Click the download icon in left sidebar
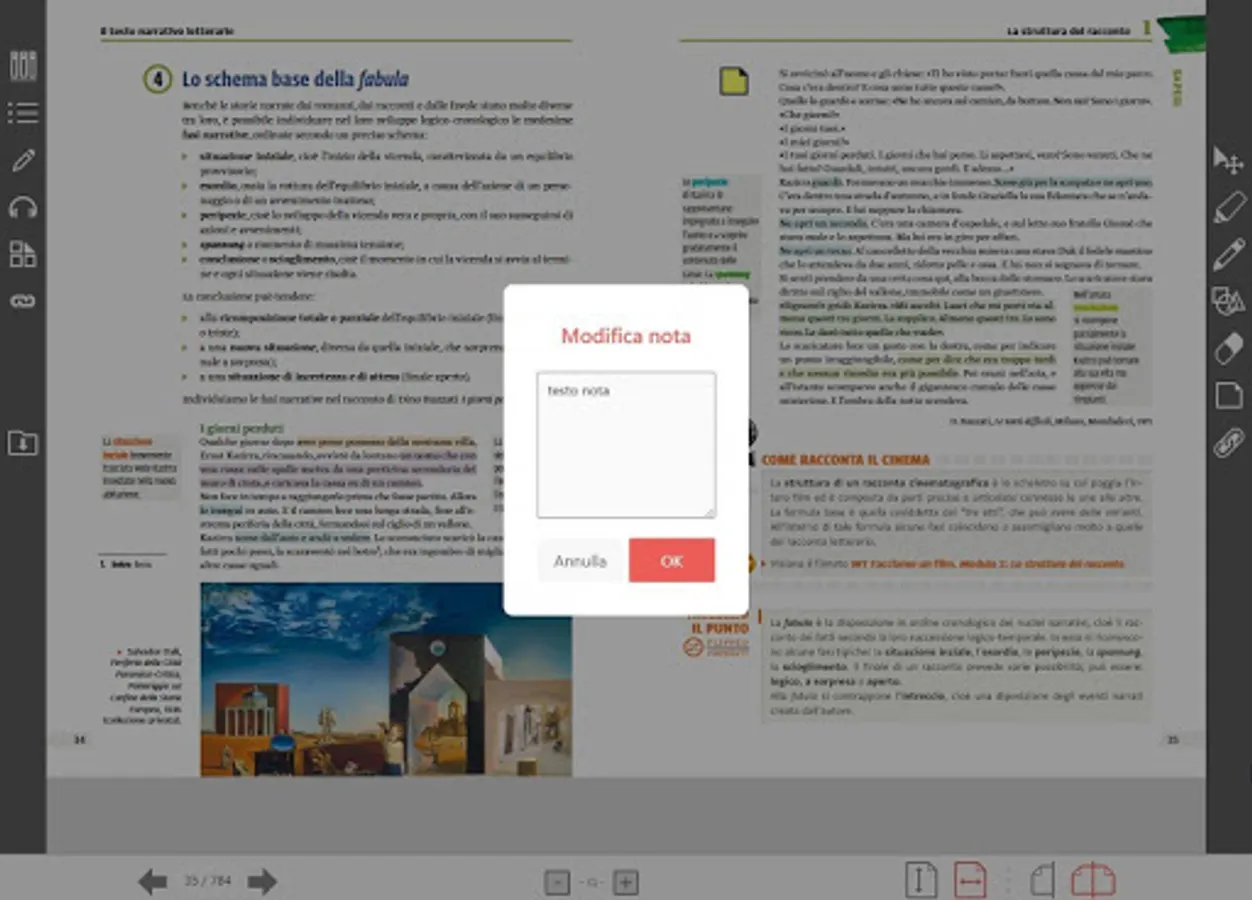 [x=23, y=442]
